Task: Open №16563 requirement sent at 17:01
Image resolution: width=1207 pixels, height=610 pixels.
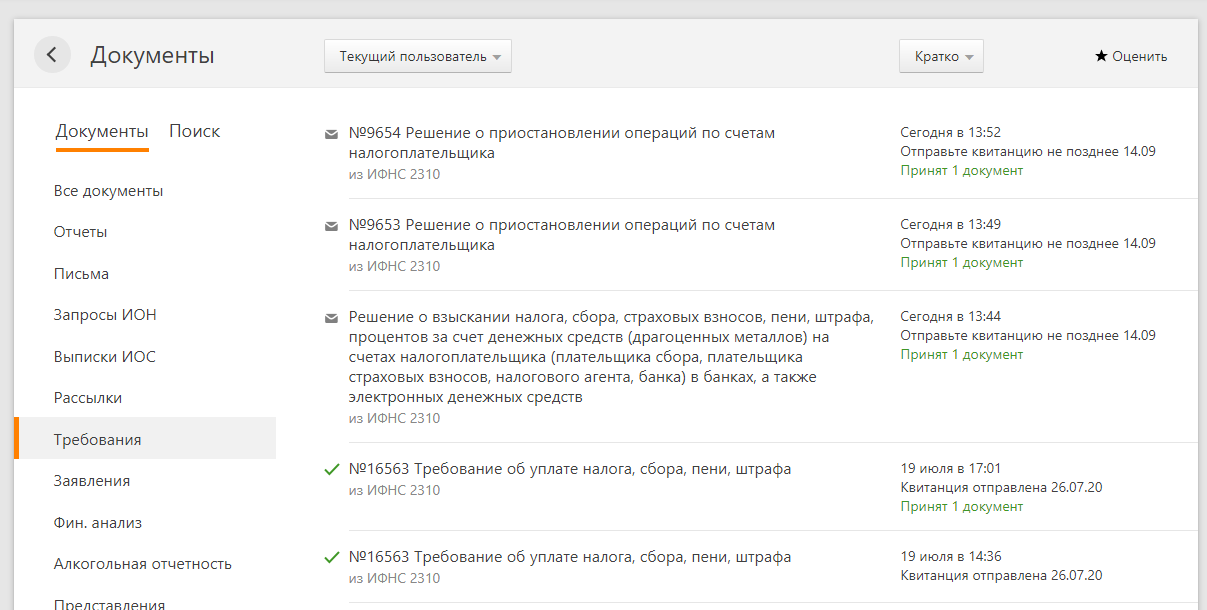Action: (570, 469)
